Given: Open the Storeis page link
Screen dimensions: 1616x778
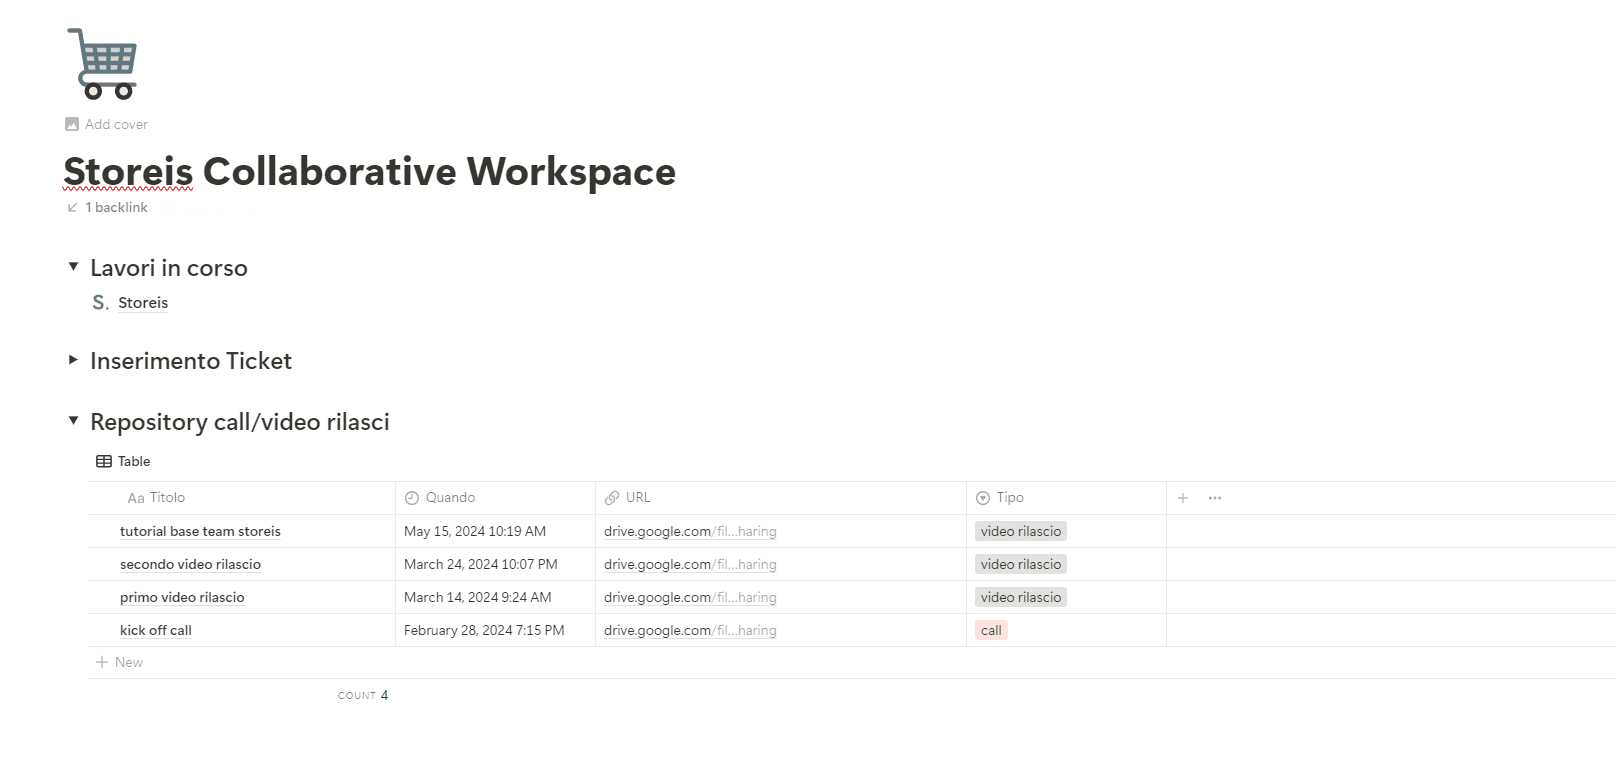Looking at the screenshot, I should point(143,302).
